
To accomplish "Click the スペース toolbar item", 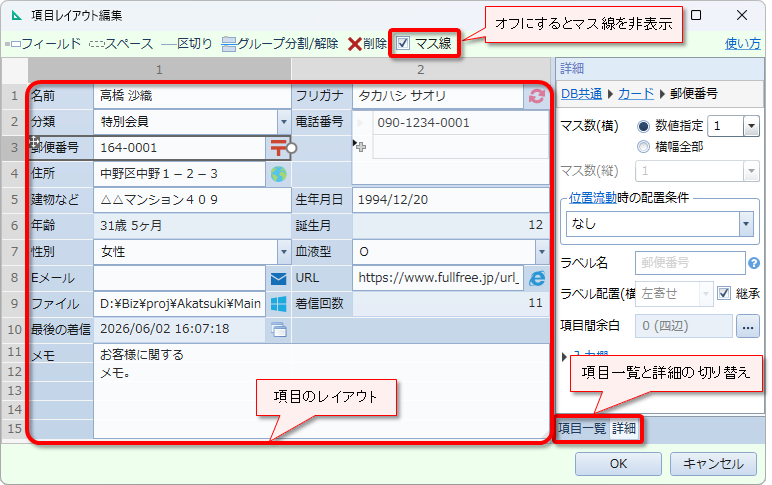I will [121, 44].
